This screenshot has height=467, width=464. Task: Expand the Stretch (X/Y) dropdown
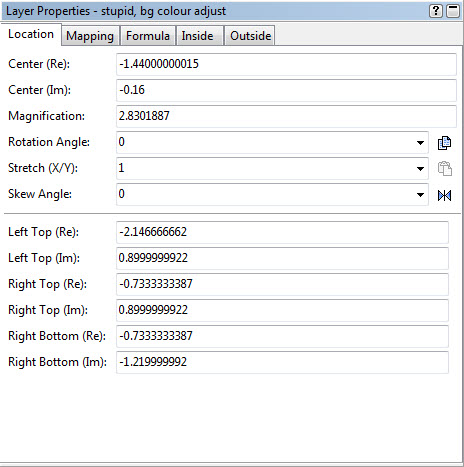pos(420,169)
